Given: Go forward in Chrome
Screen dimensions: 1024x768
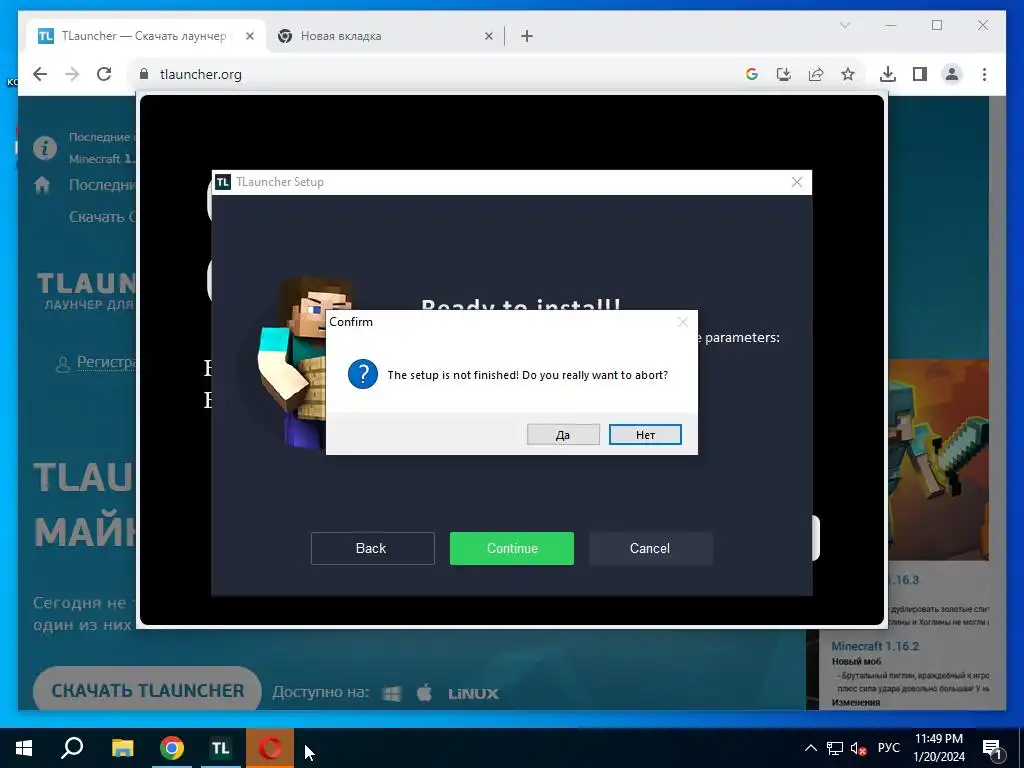Looking at the screenshot, I should pos(72,74).
